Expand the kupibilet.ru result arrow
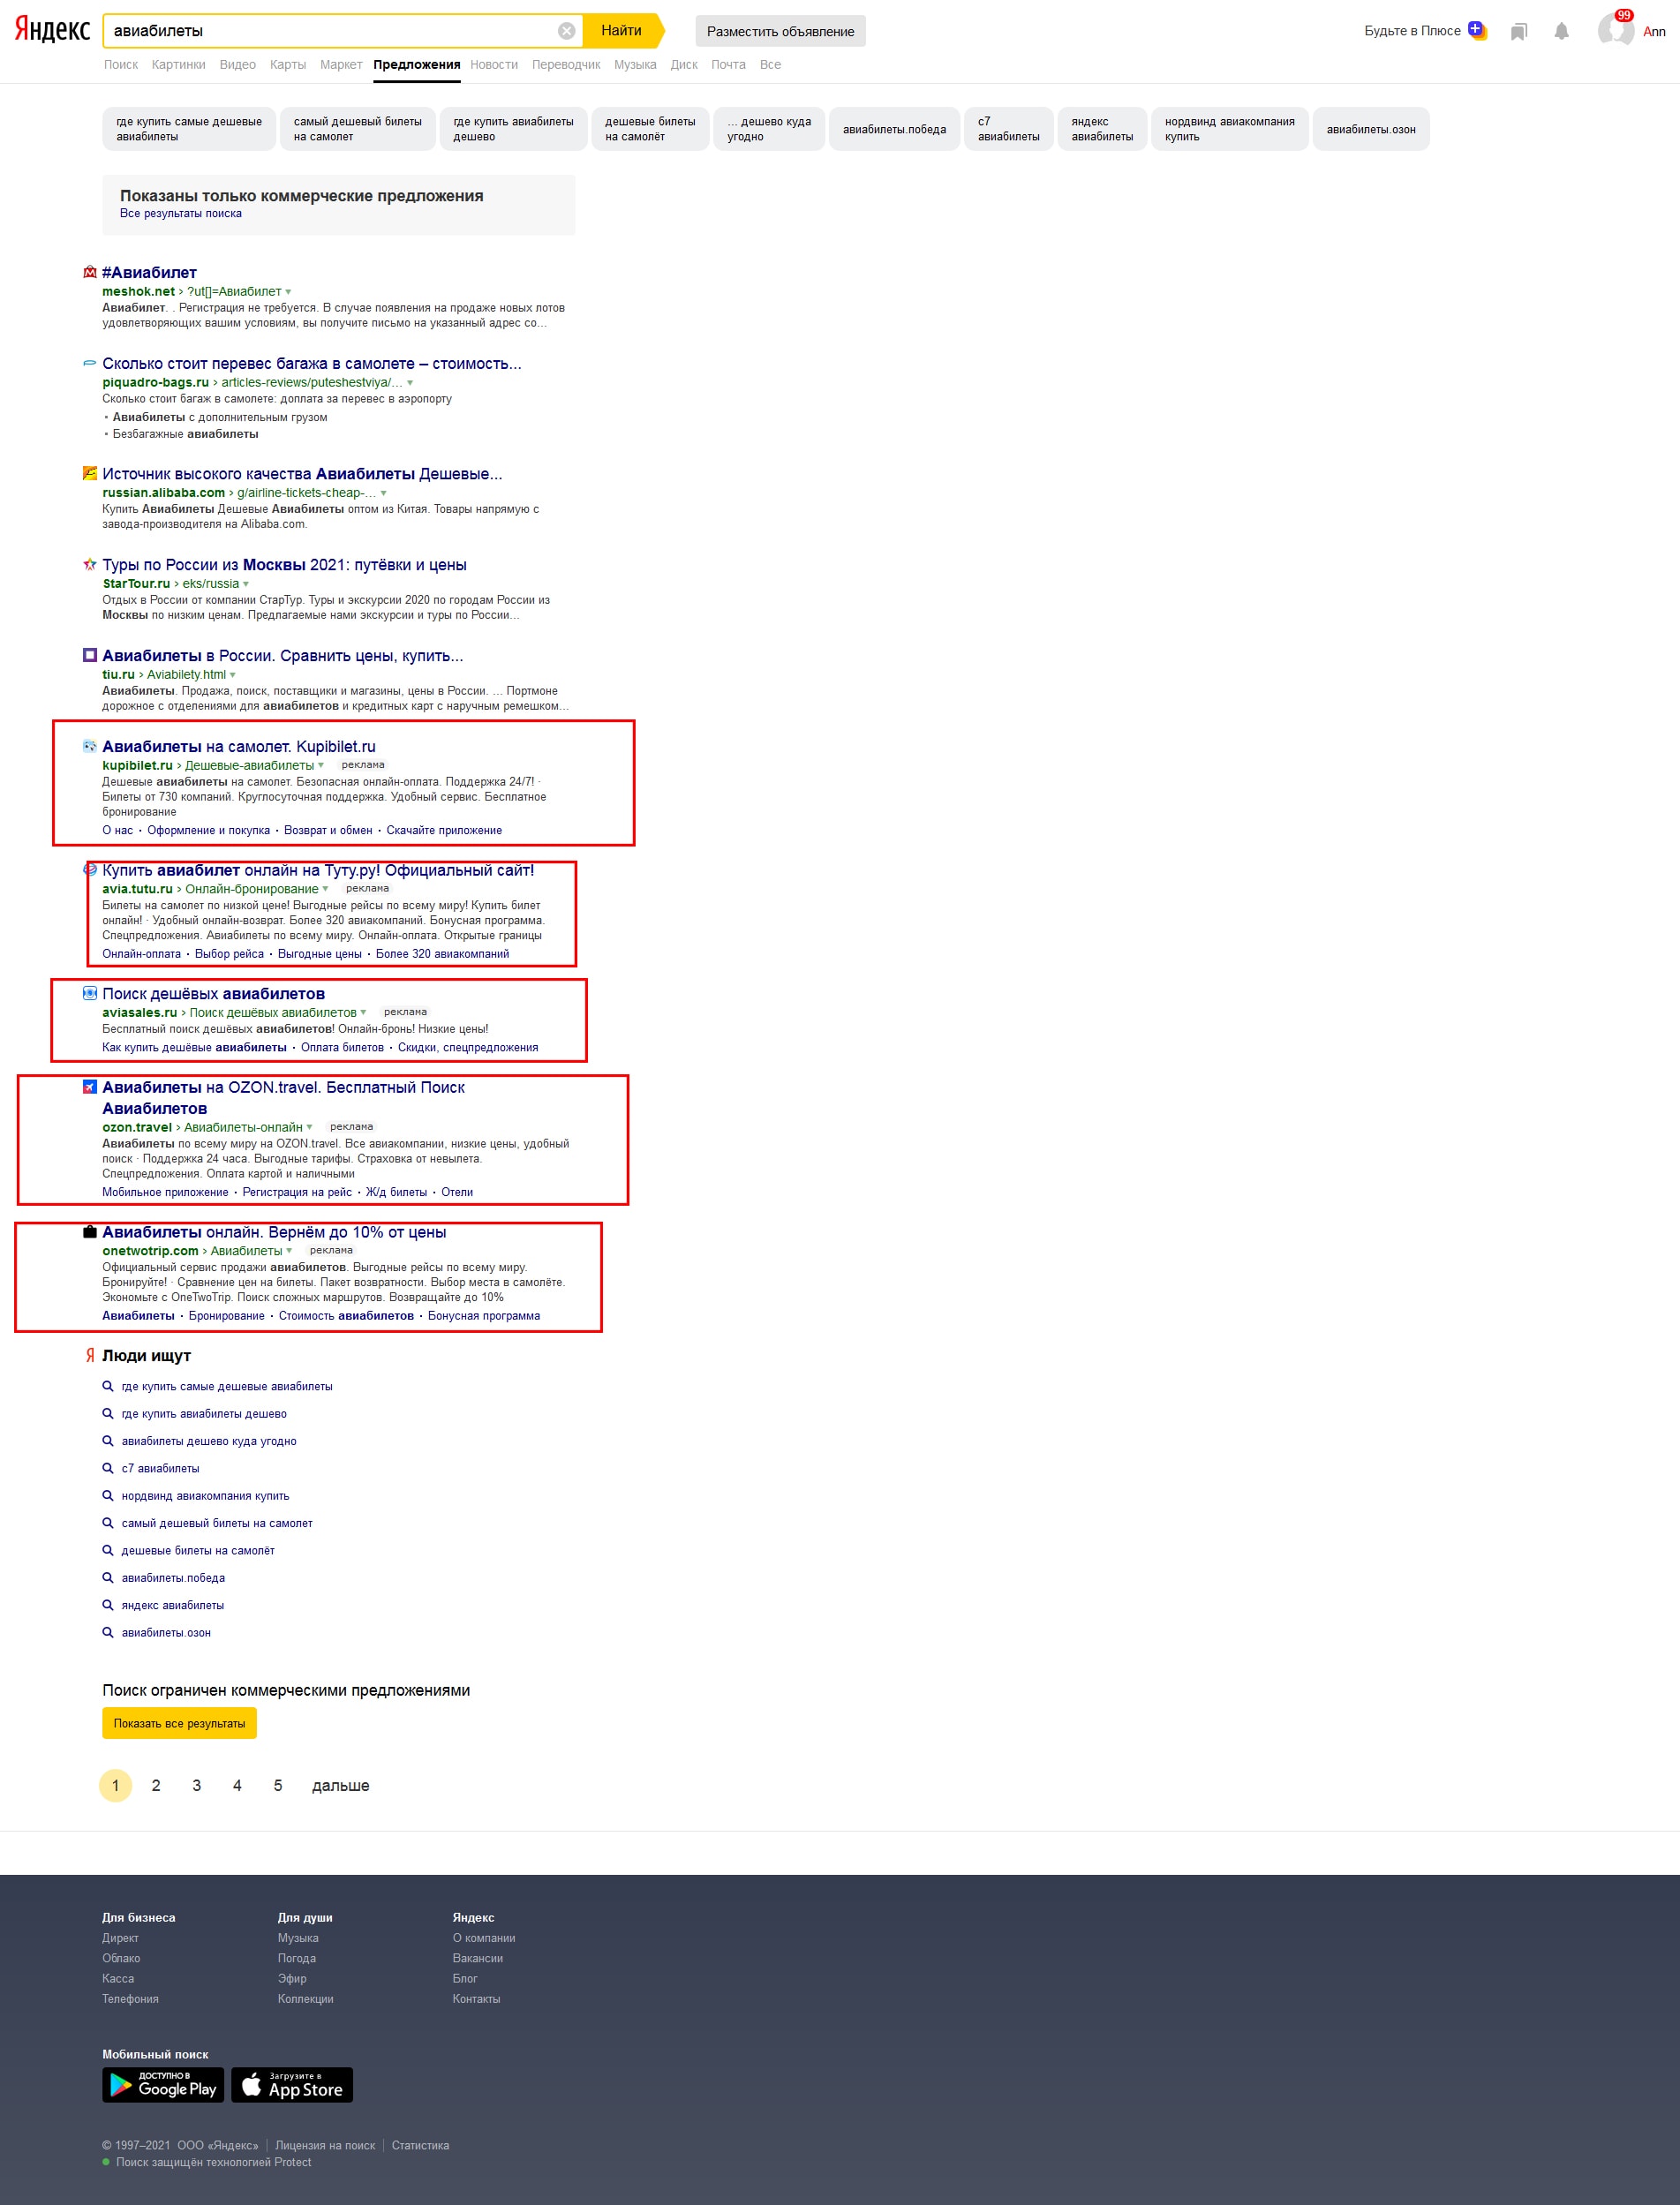This screenshot has height=2205, width=1680. pyautogui.click(x=321, y=766)
